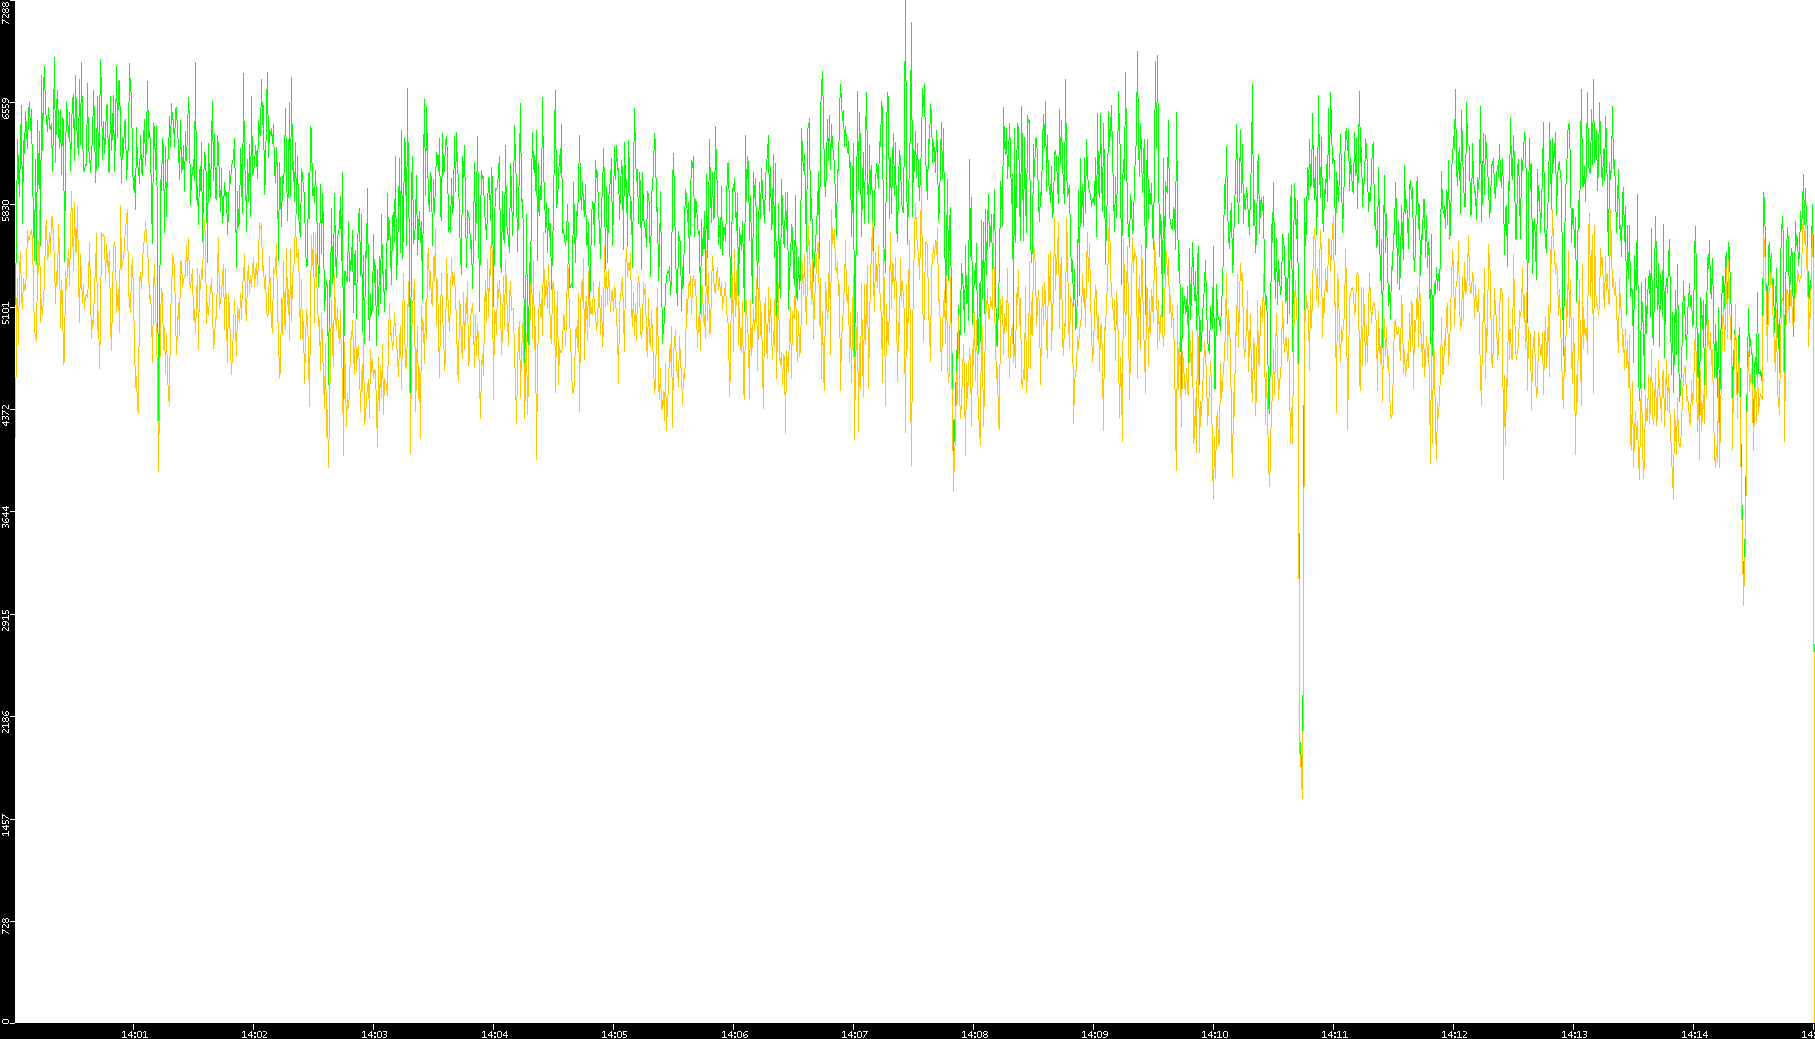Viewport: 1815px width, 1039px height.
Task: Select the 14:05 tick on time axis
Action: 614,1034
